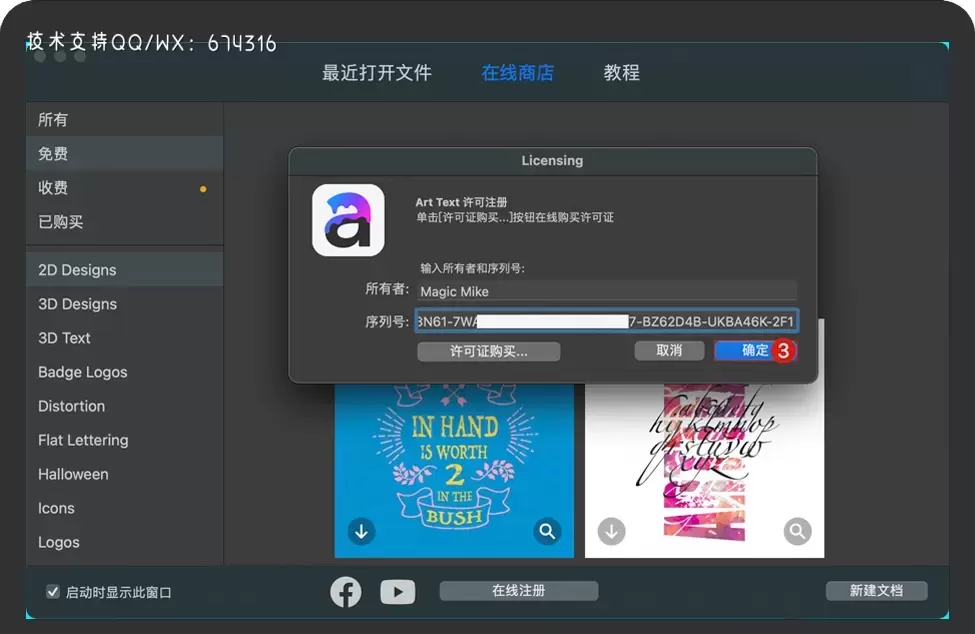
Task: Open the Facebook page icon
Action: (346, 591)
